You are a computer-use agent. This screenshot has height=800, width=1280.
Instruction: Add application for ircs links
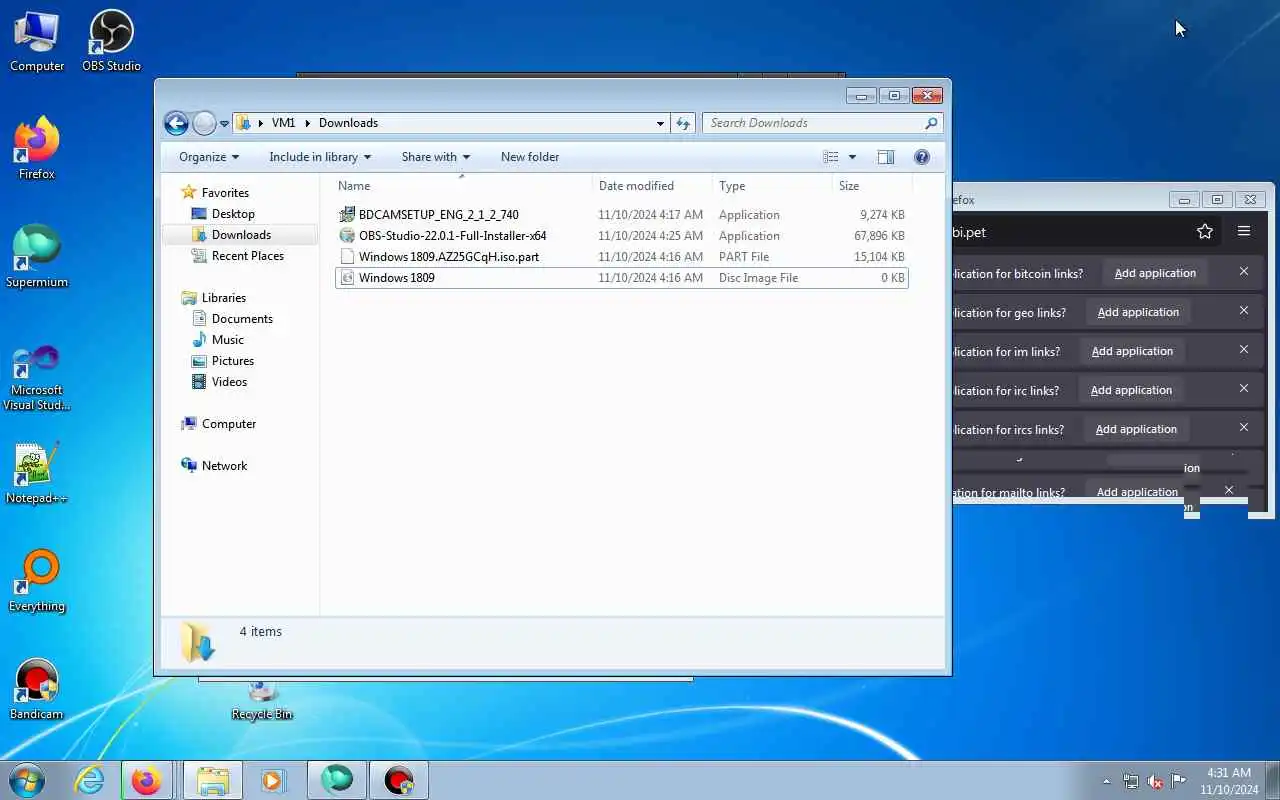[1136, 429]
